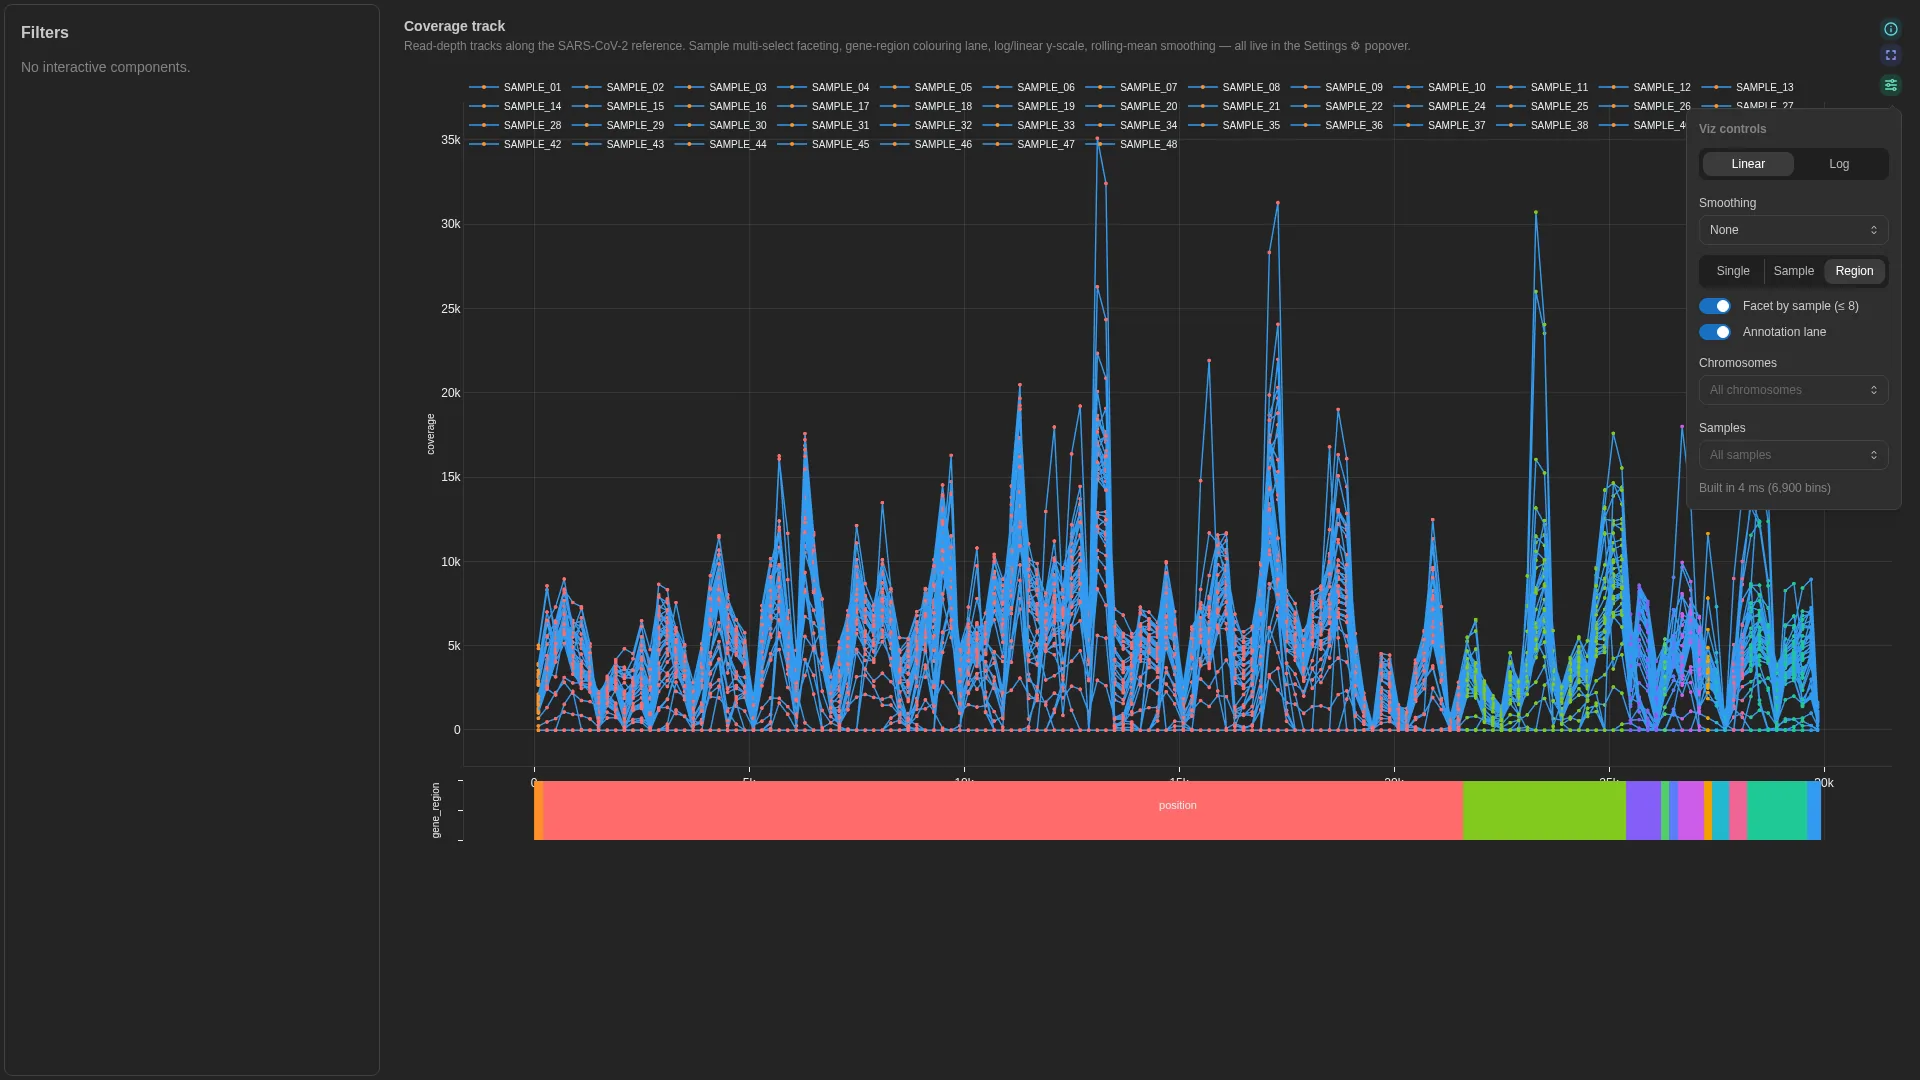
Task: Toggle SAMPLE_01 legend entry
Action: pyautogui.click(x=515, y=88)
